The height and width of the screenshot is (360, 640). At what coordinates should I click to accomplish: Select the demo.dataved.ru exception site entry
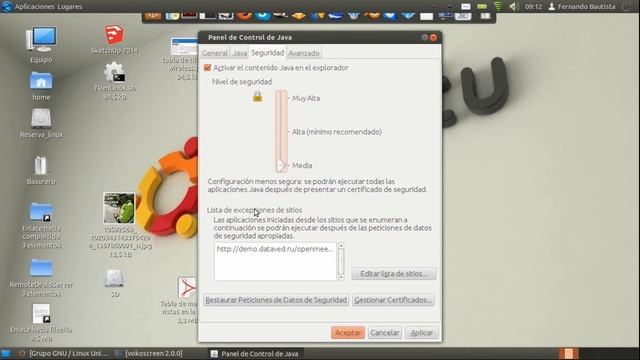pos(275,249)
